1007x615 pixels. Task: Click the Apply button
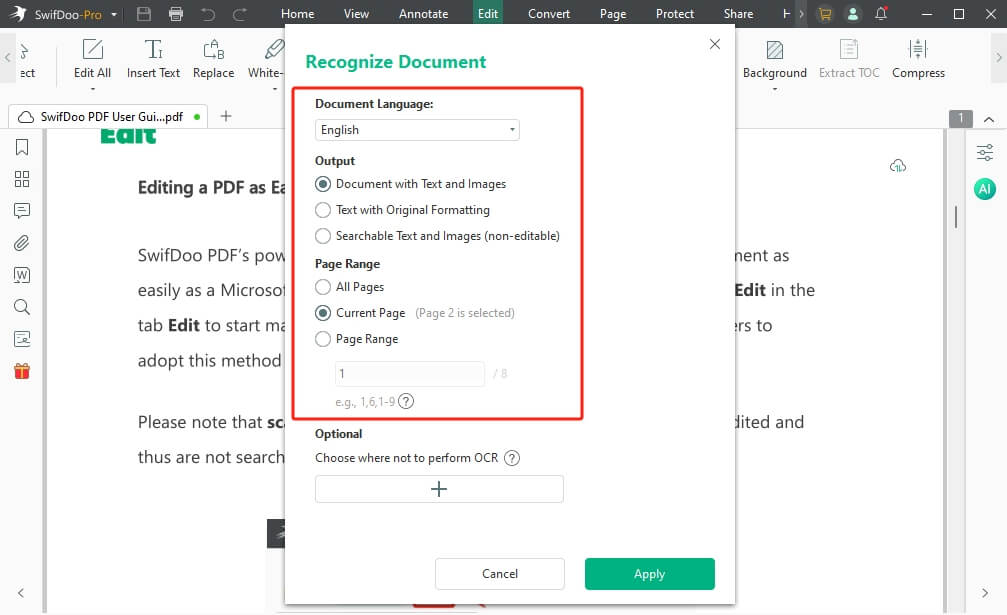649,574
